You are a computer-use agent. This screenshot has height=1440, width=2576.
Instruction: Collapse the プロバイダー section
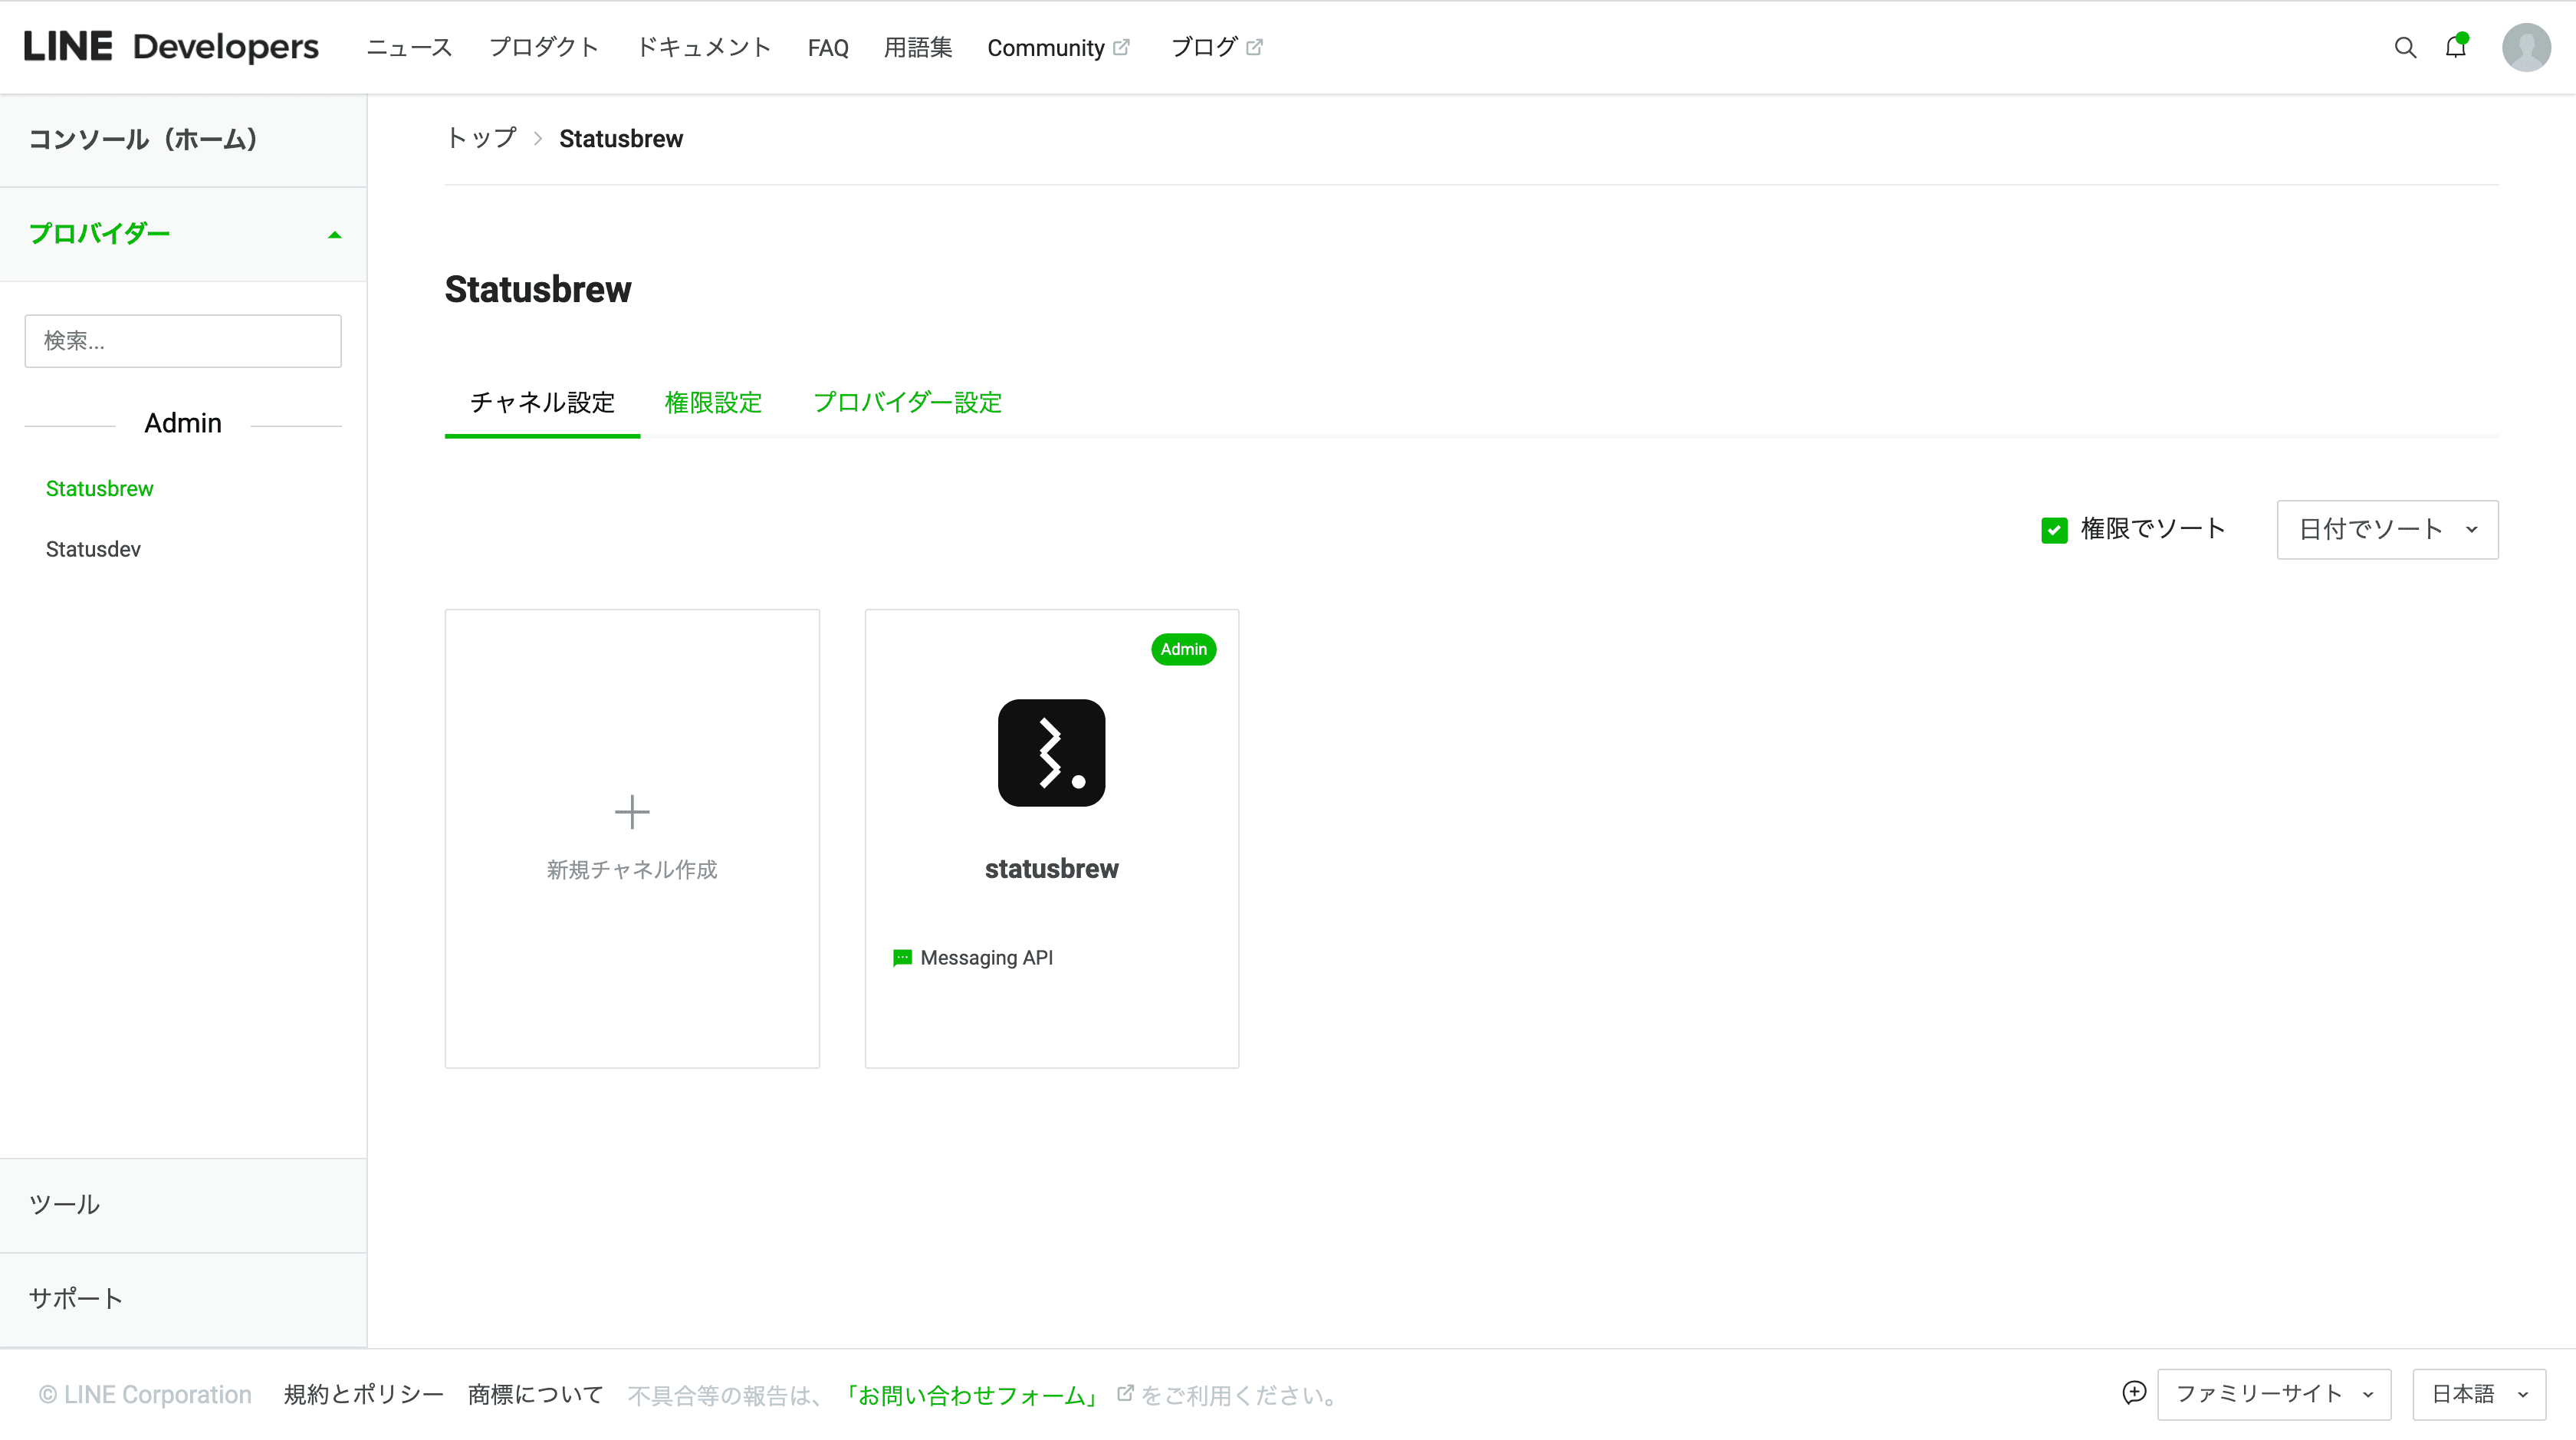[x=183, y=234]
